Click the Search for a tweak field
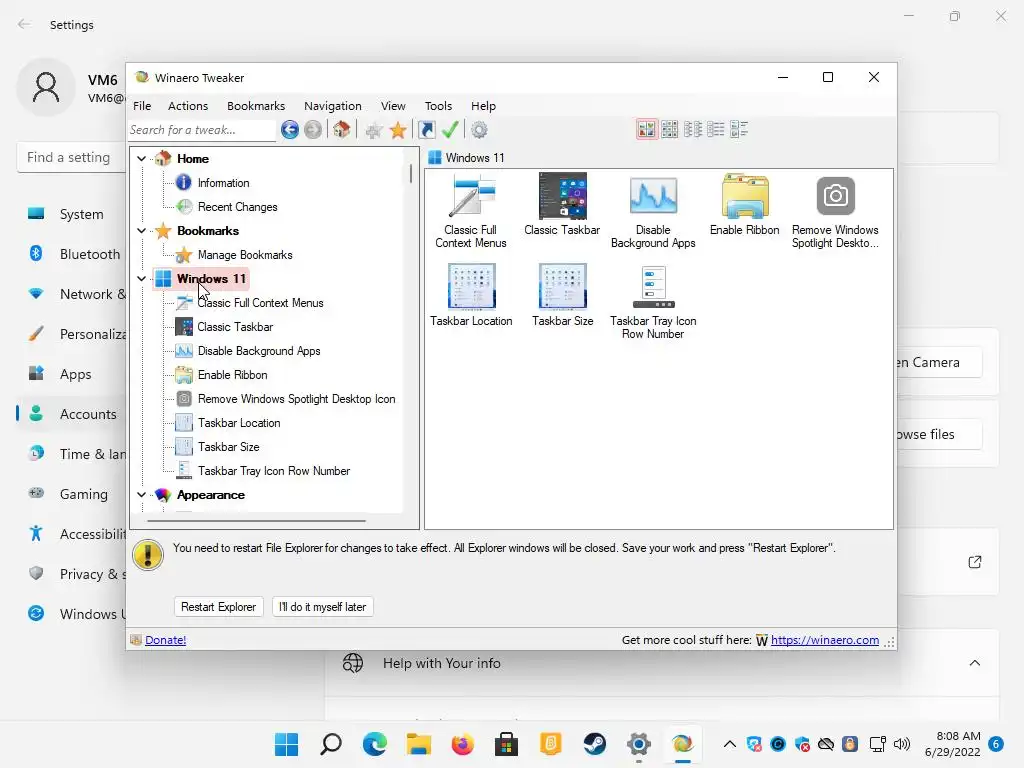Viewport: 1024px width, 768px height. (202, 130)
